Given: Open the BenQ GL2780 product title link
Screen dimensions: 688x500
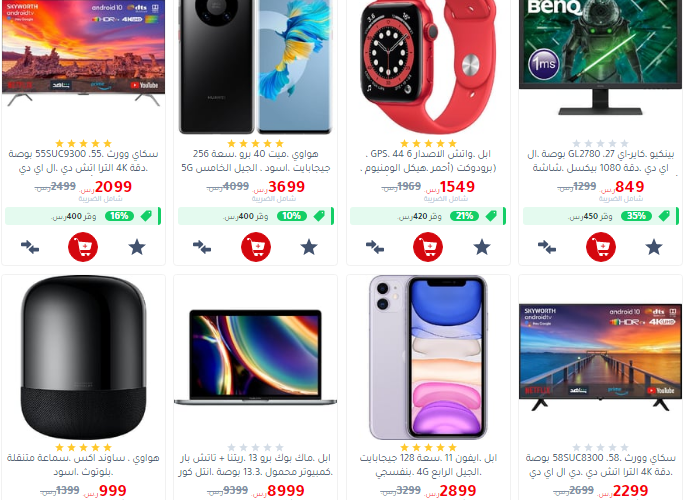Looking at the screenshot, I should pos(600,161).
